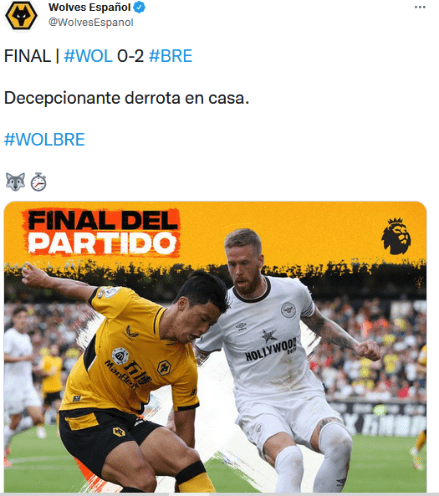
Task: Click the Wolves Español display name
Action: pyautogui.click(x=90, y=7)
